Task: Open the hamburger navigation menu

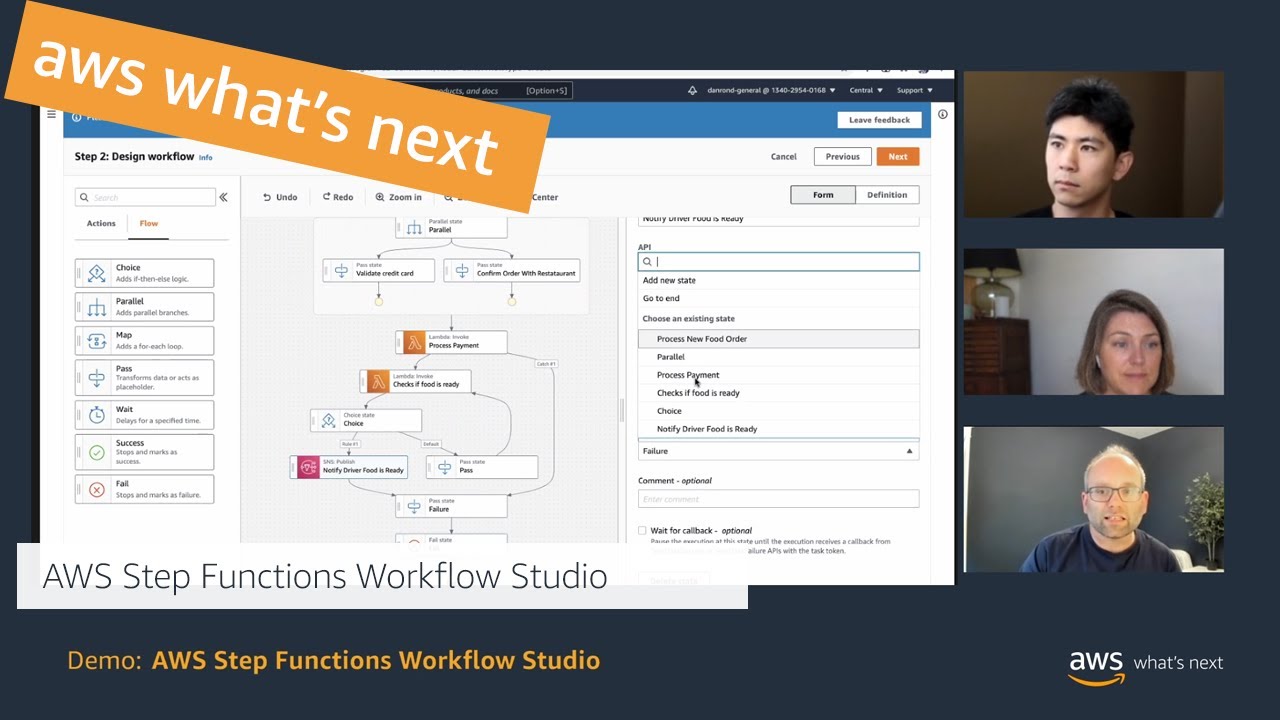Action: click(51, 115)
